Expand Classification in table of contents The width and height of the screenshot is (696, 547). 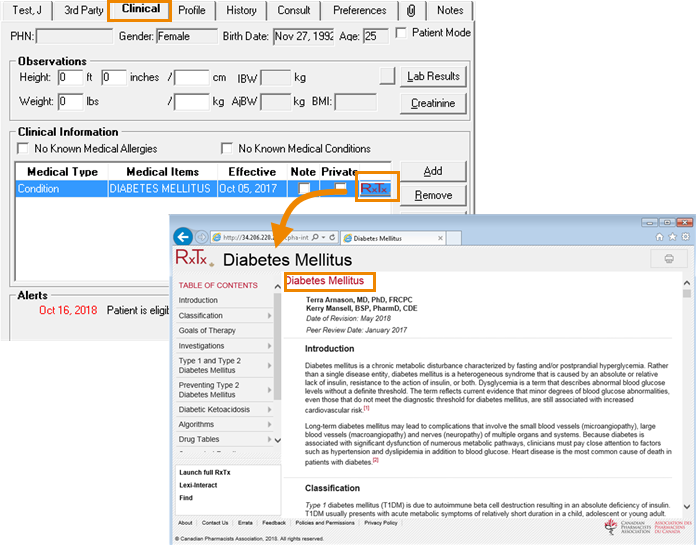pyautogui.click(x=269, y=316)
